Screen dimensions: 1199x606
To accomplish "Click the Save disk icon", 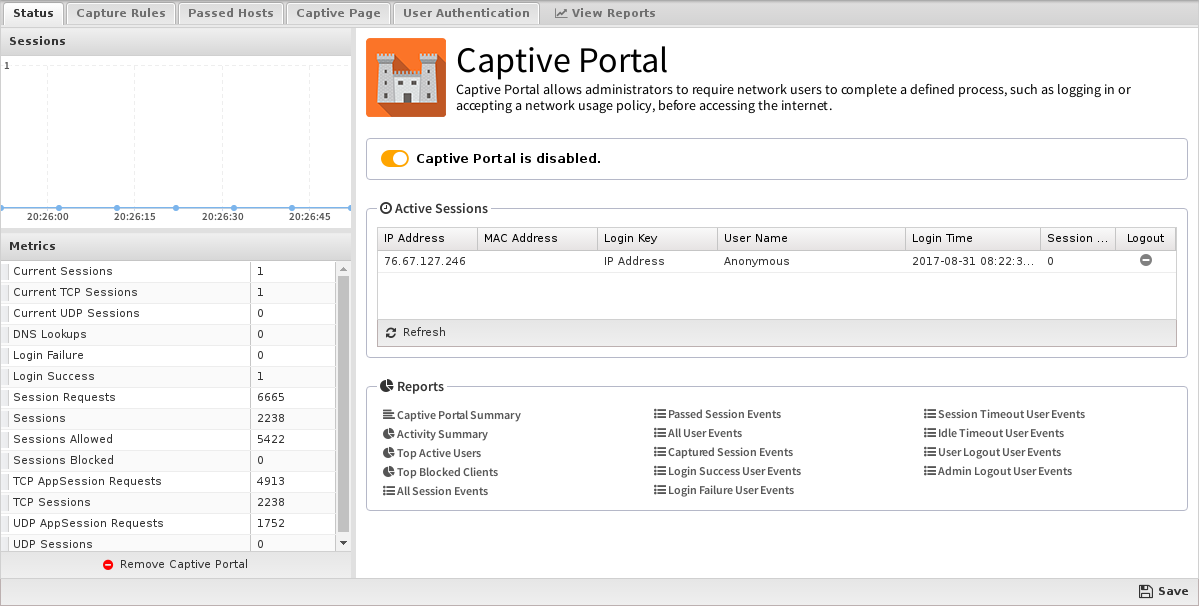I will (1146, 592).
